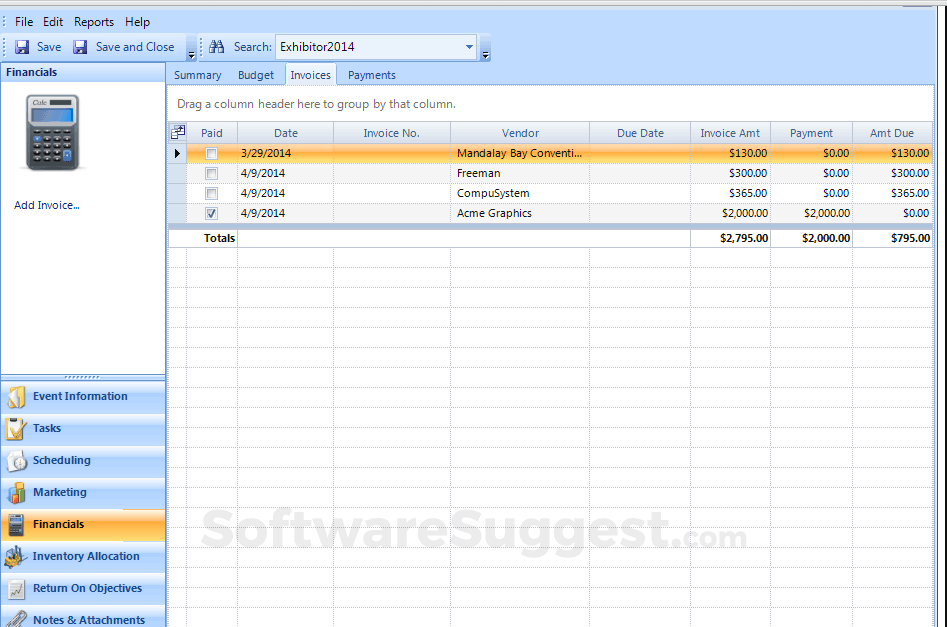The image size is (947, 627).
Task: Select Return On Objectives
Action: click(x=84, y=588)
